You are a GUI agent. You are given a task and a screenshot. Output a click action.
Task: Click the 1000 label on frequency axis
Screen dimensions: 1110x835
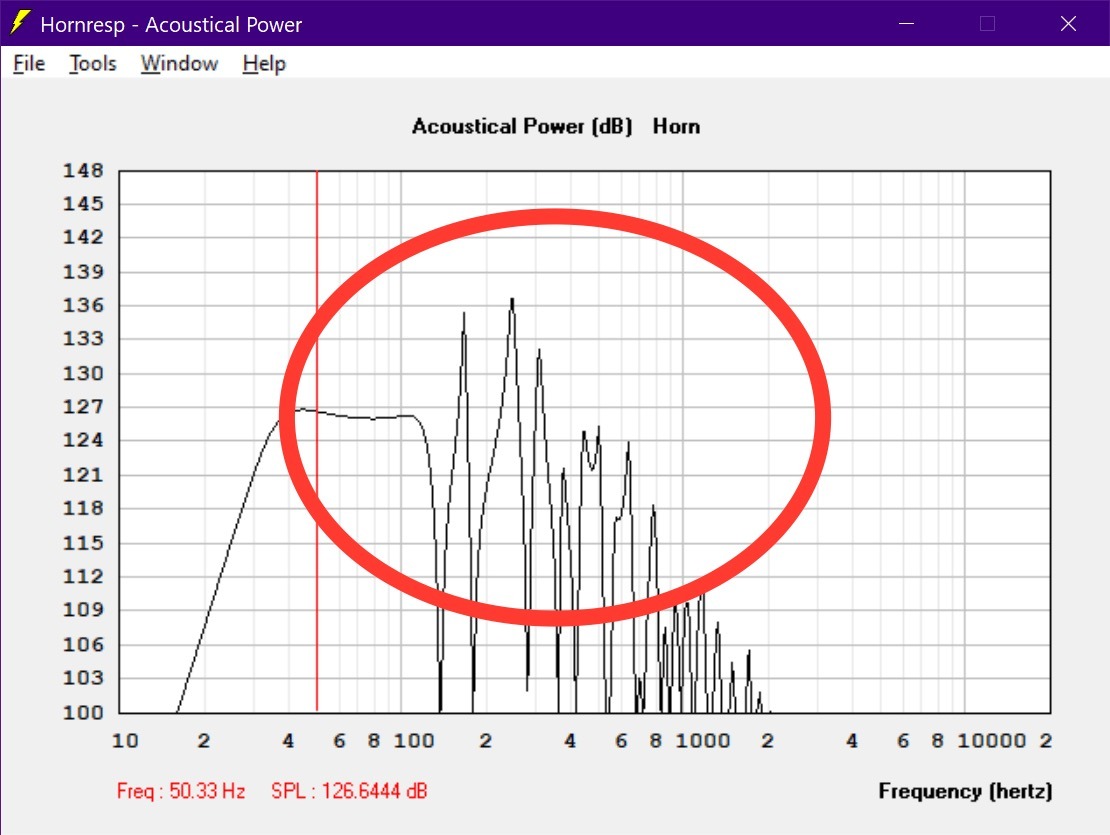pos(702,741)
